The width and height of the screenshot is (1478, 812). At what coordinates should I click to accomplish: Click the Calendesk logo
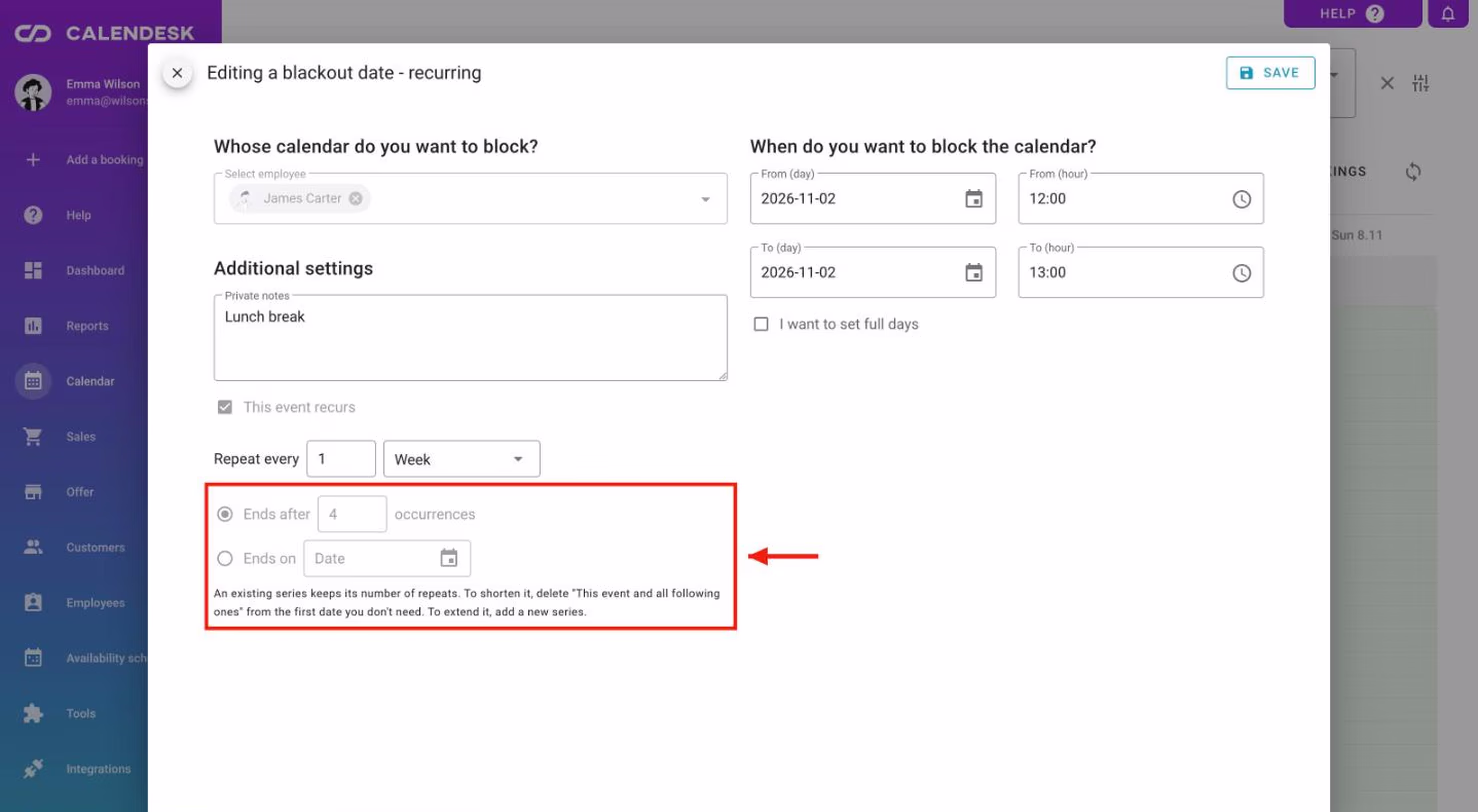coord(104,34)
